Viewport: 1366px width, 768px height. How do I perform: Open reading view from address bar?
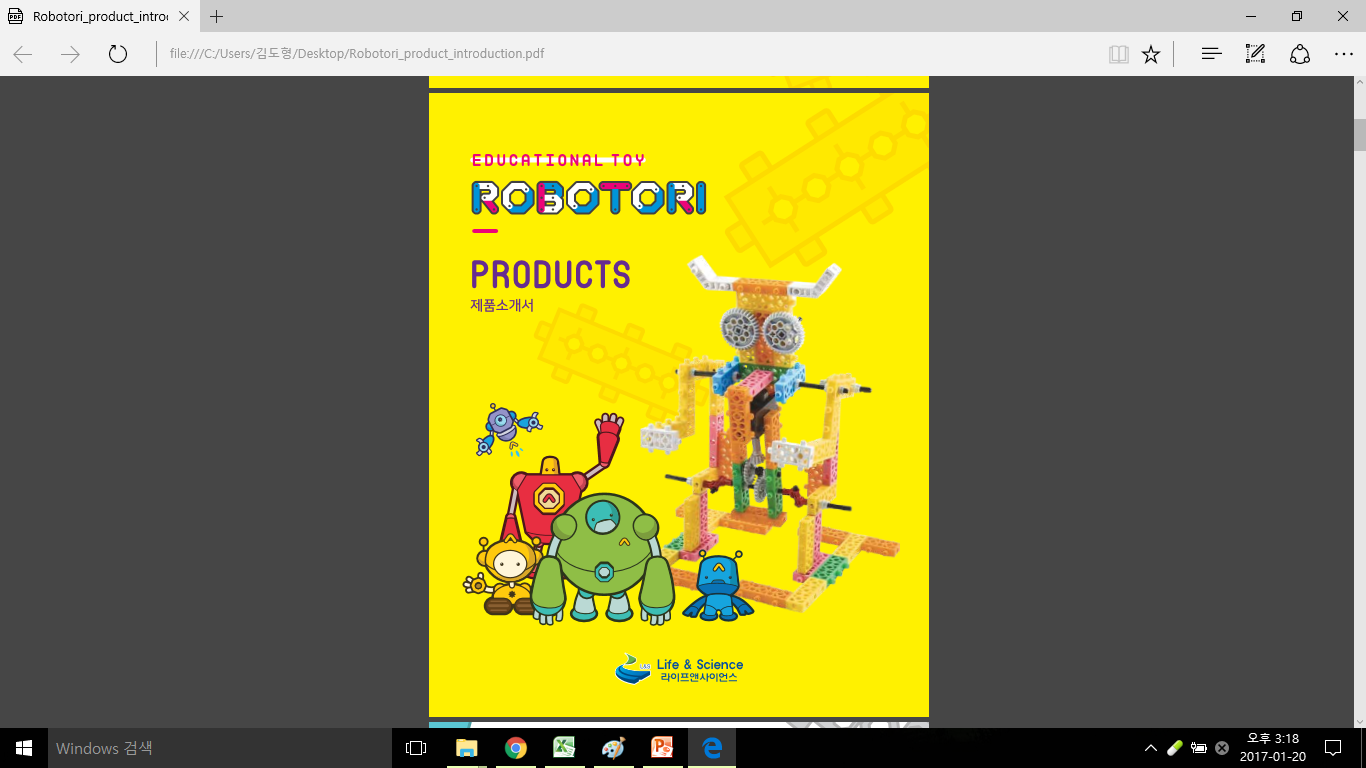[x=1119, y=54]
